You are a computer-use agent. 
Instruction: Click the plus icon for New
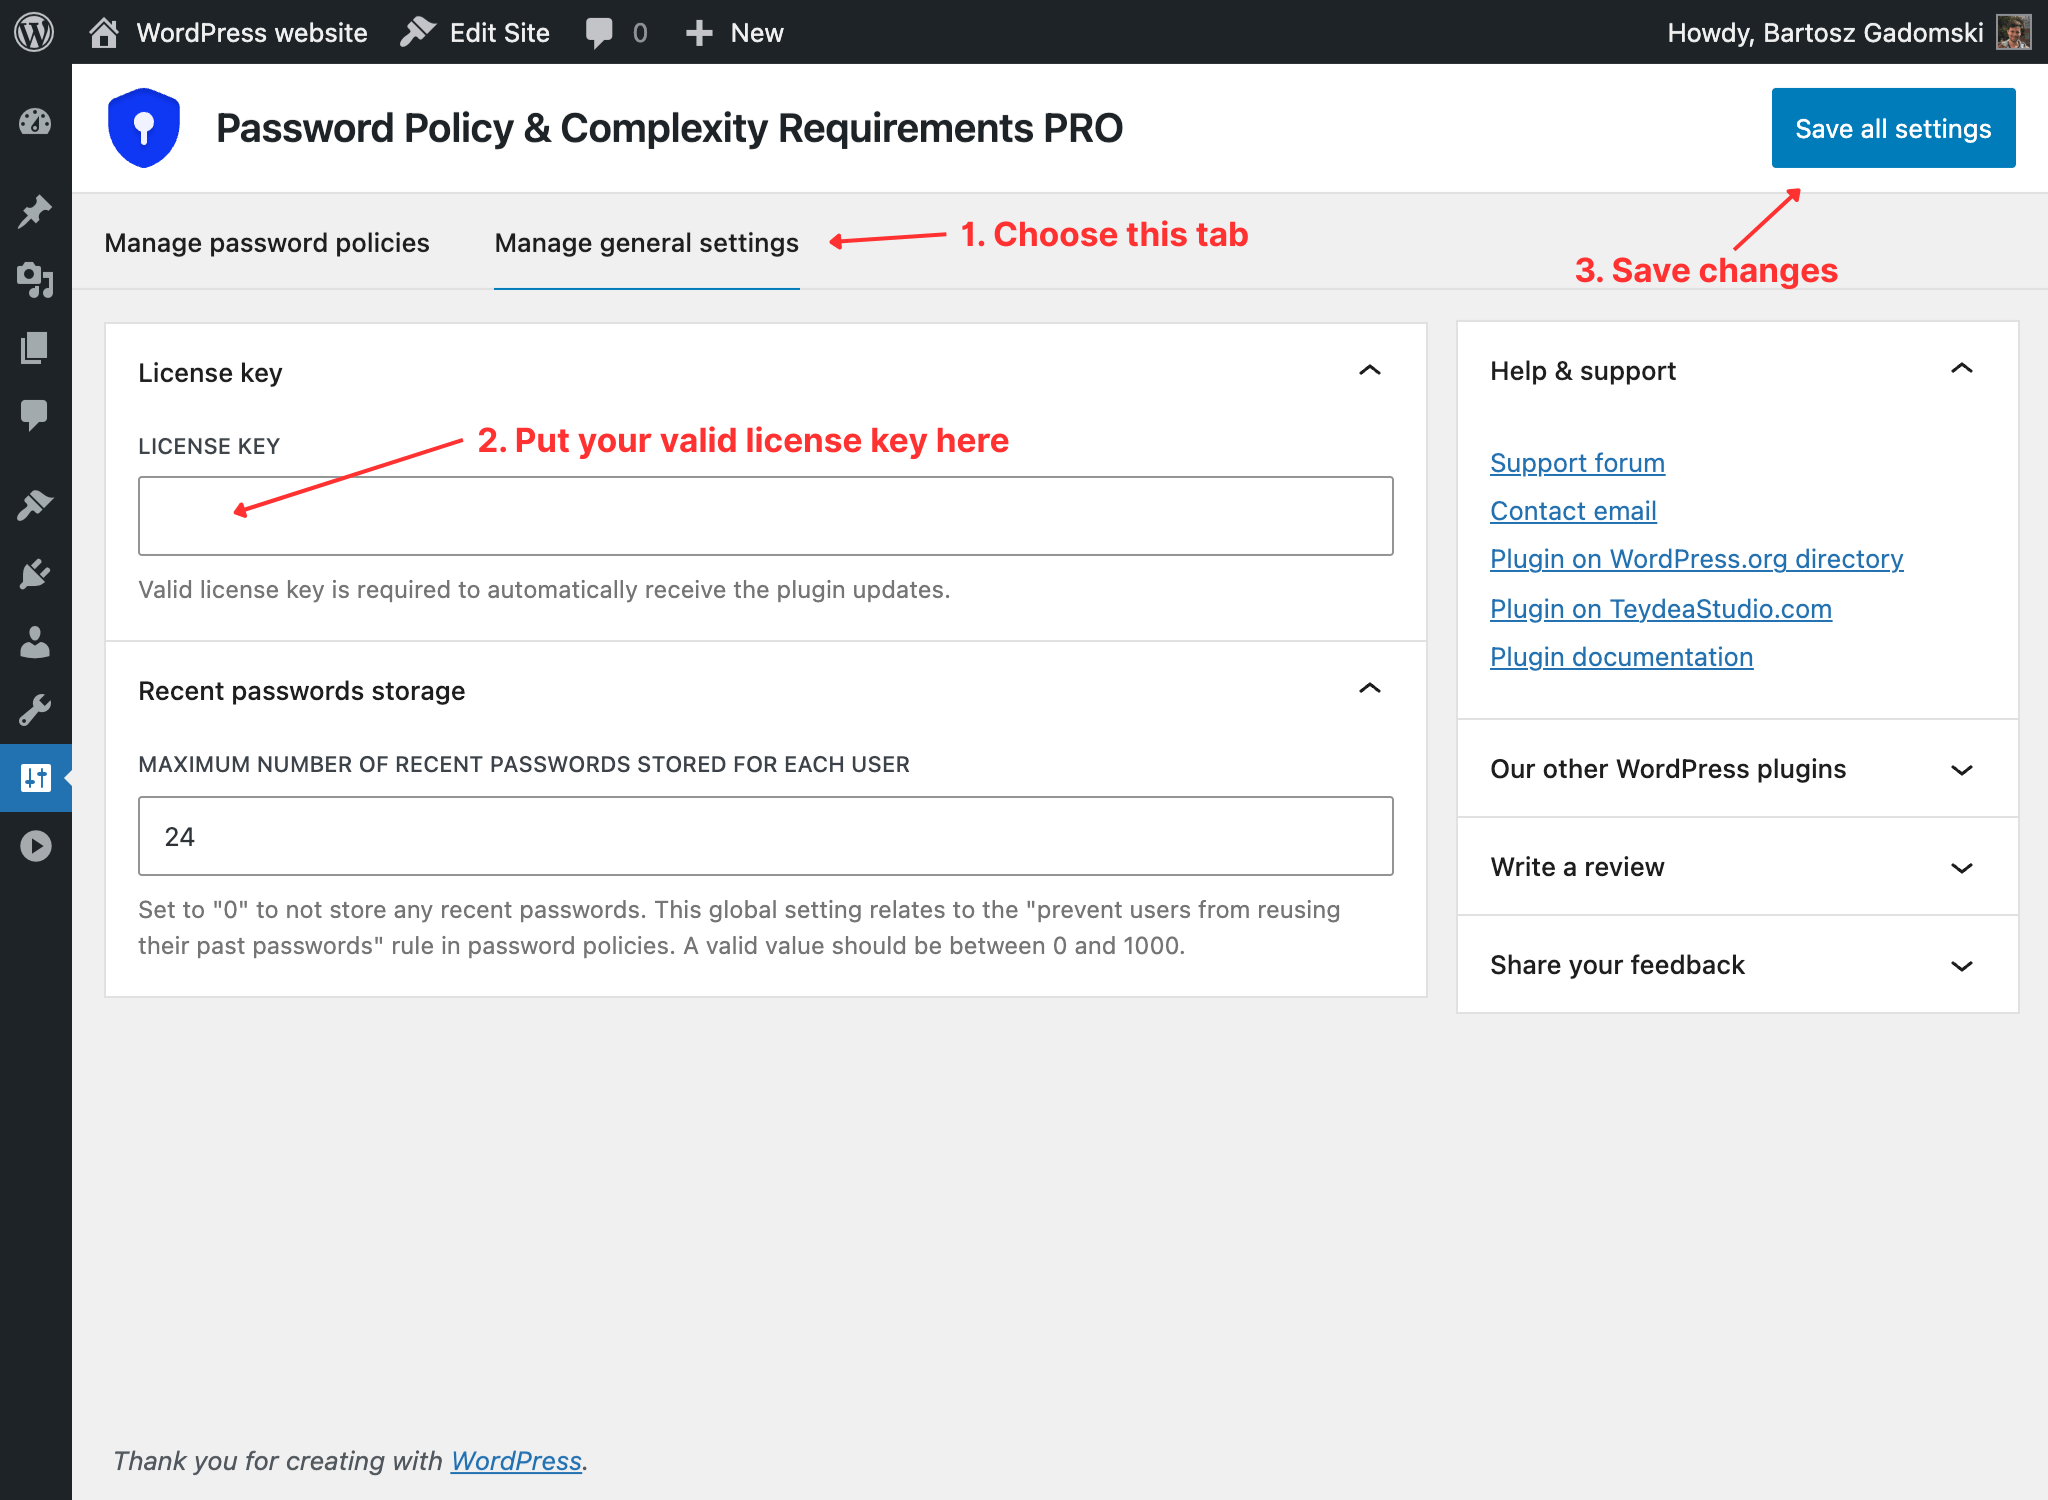click(x=698, y=33)
